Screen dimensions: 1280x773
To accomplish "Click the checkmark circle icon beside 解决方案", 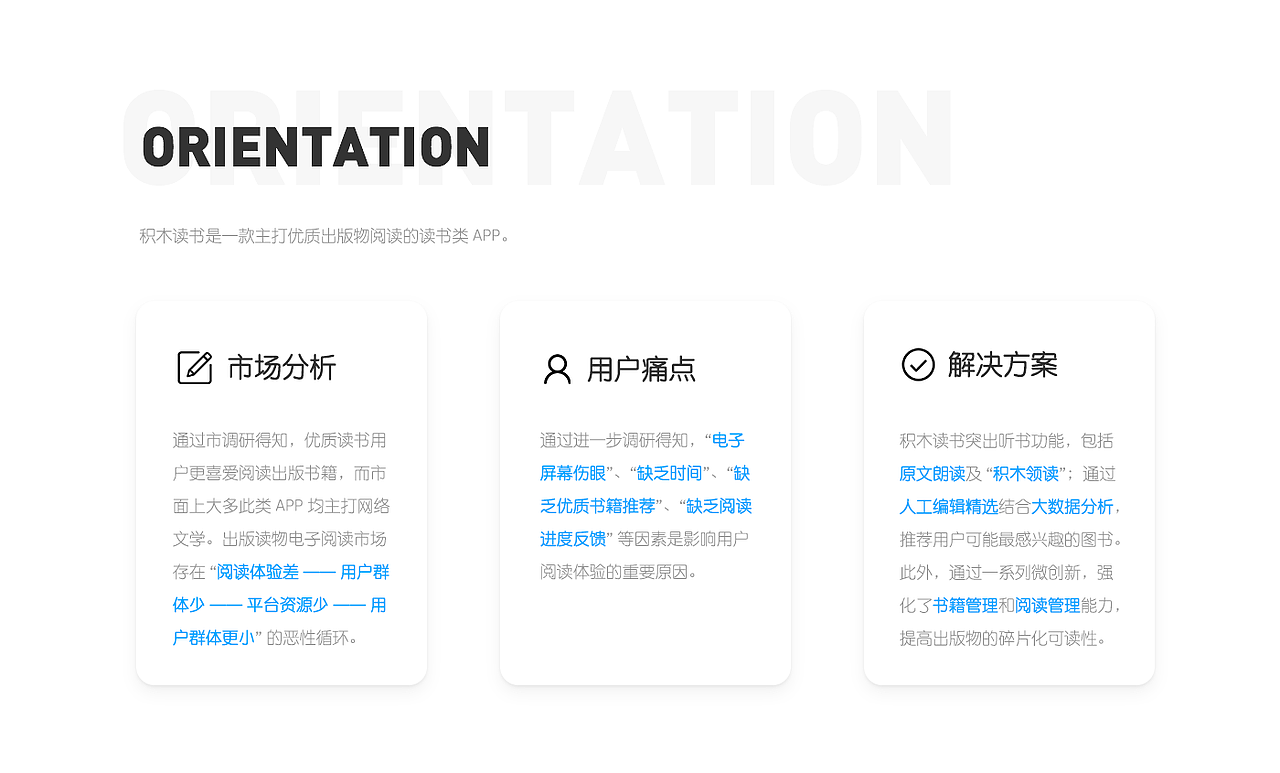I will [918, 365].
